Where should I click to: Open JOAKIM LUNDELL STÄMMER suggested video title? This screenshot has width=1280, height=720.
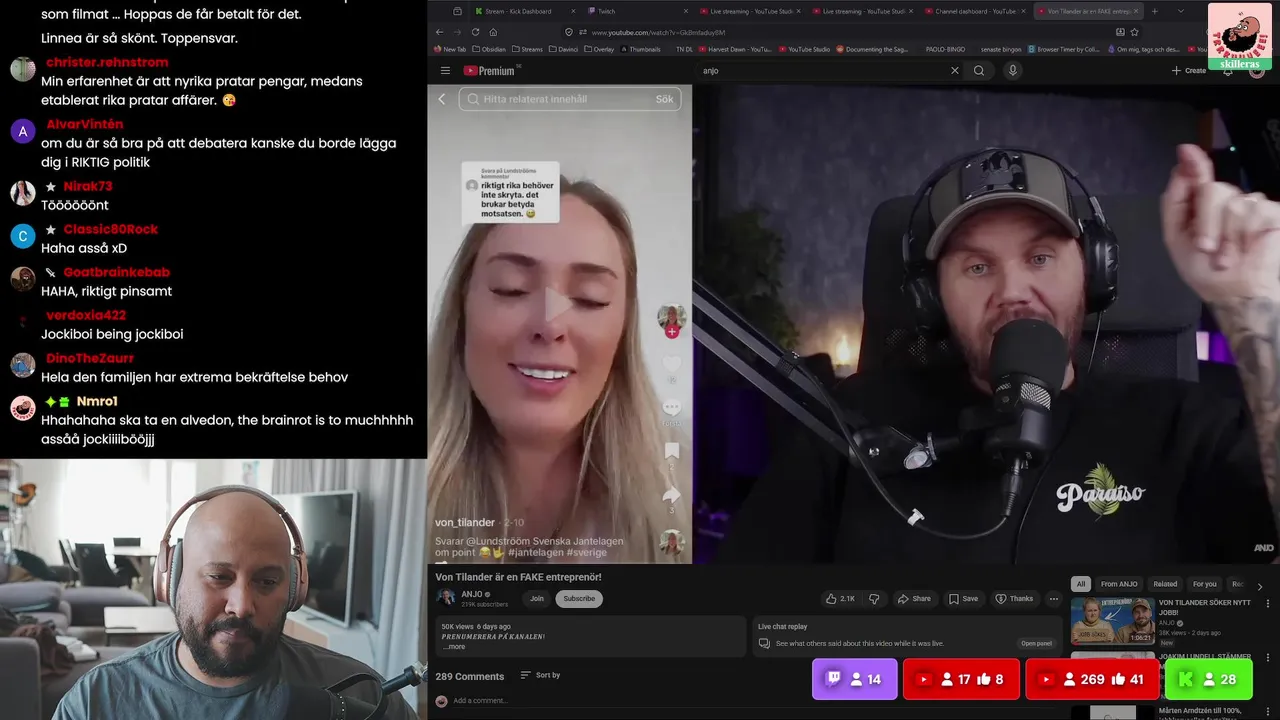point(1205,657)
